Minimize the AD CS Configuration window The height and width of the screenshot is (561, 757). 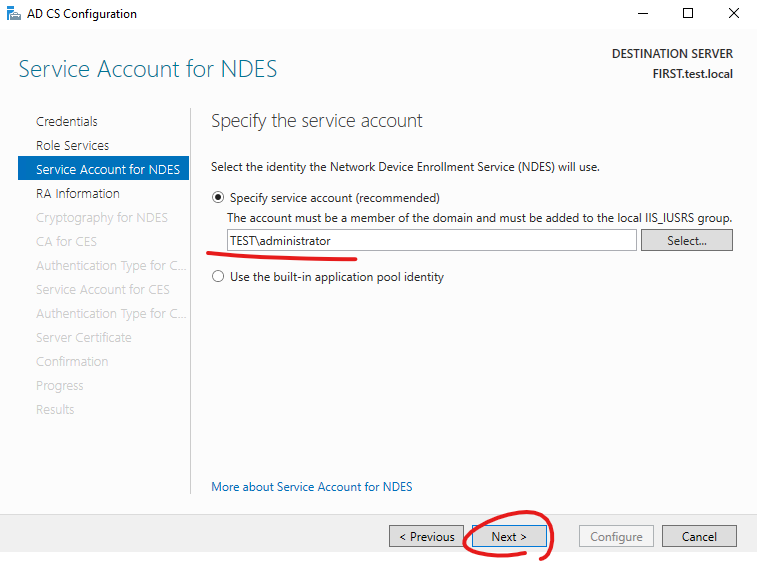tap(643, 14)
